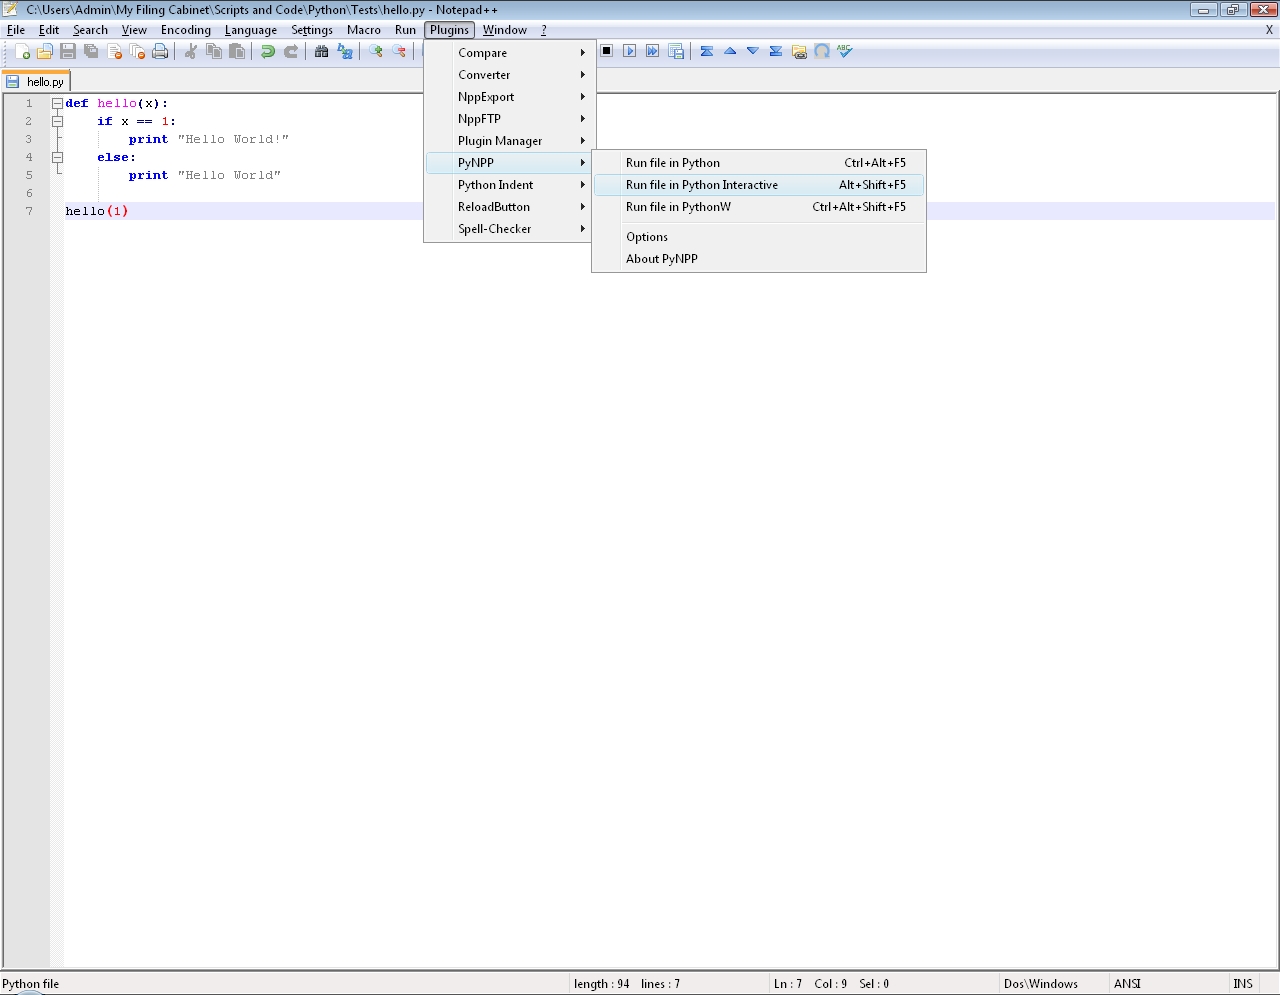This screenshot has width=1280, height=995.
Task: Click the Zoom In magnifier icon
Action: click(375, 51)
